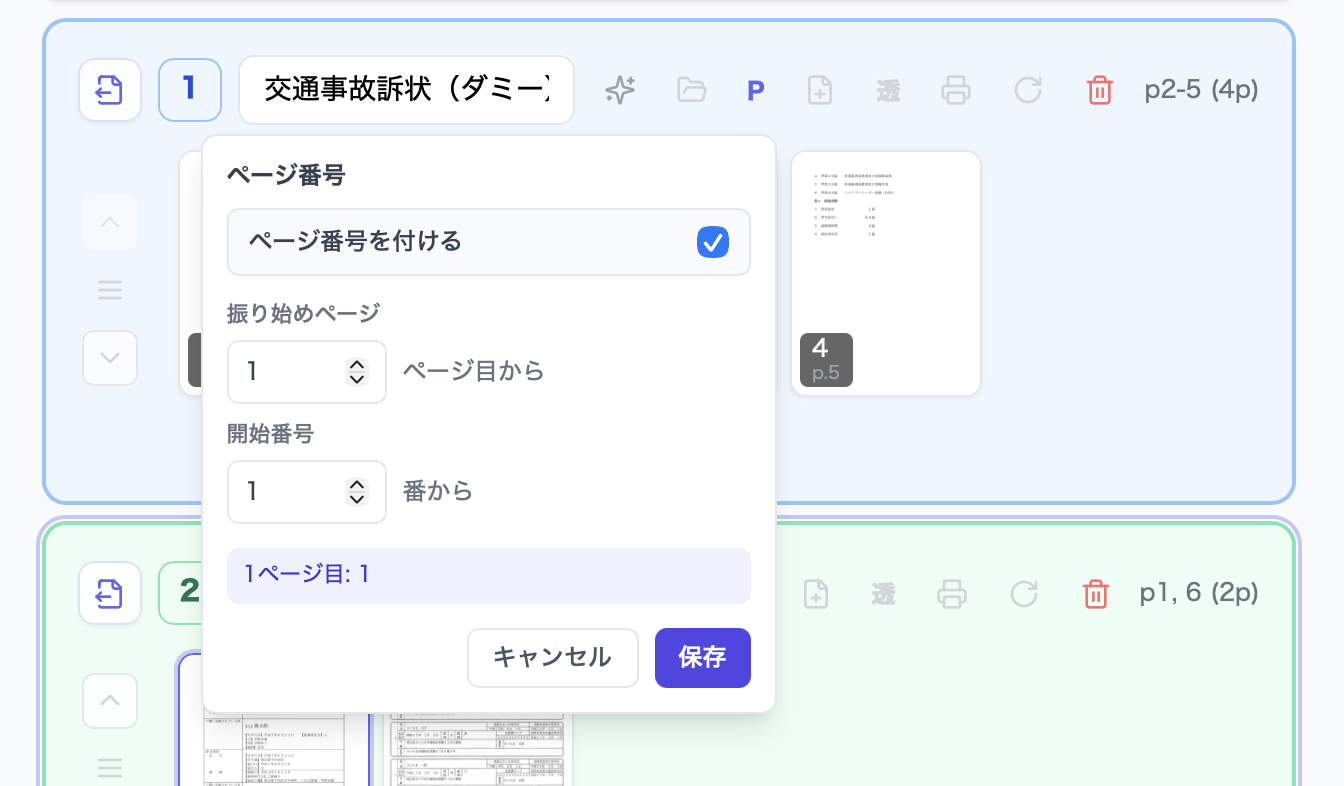Click the 透 watermark icon in group 2
The width and height of the screenshot is (1344, 786).
(884, 594)
